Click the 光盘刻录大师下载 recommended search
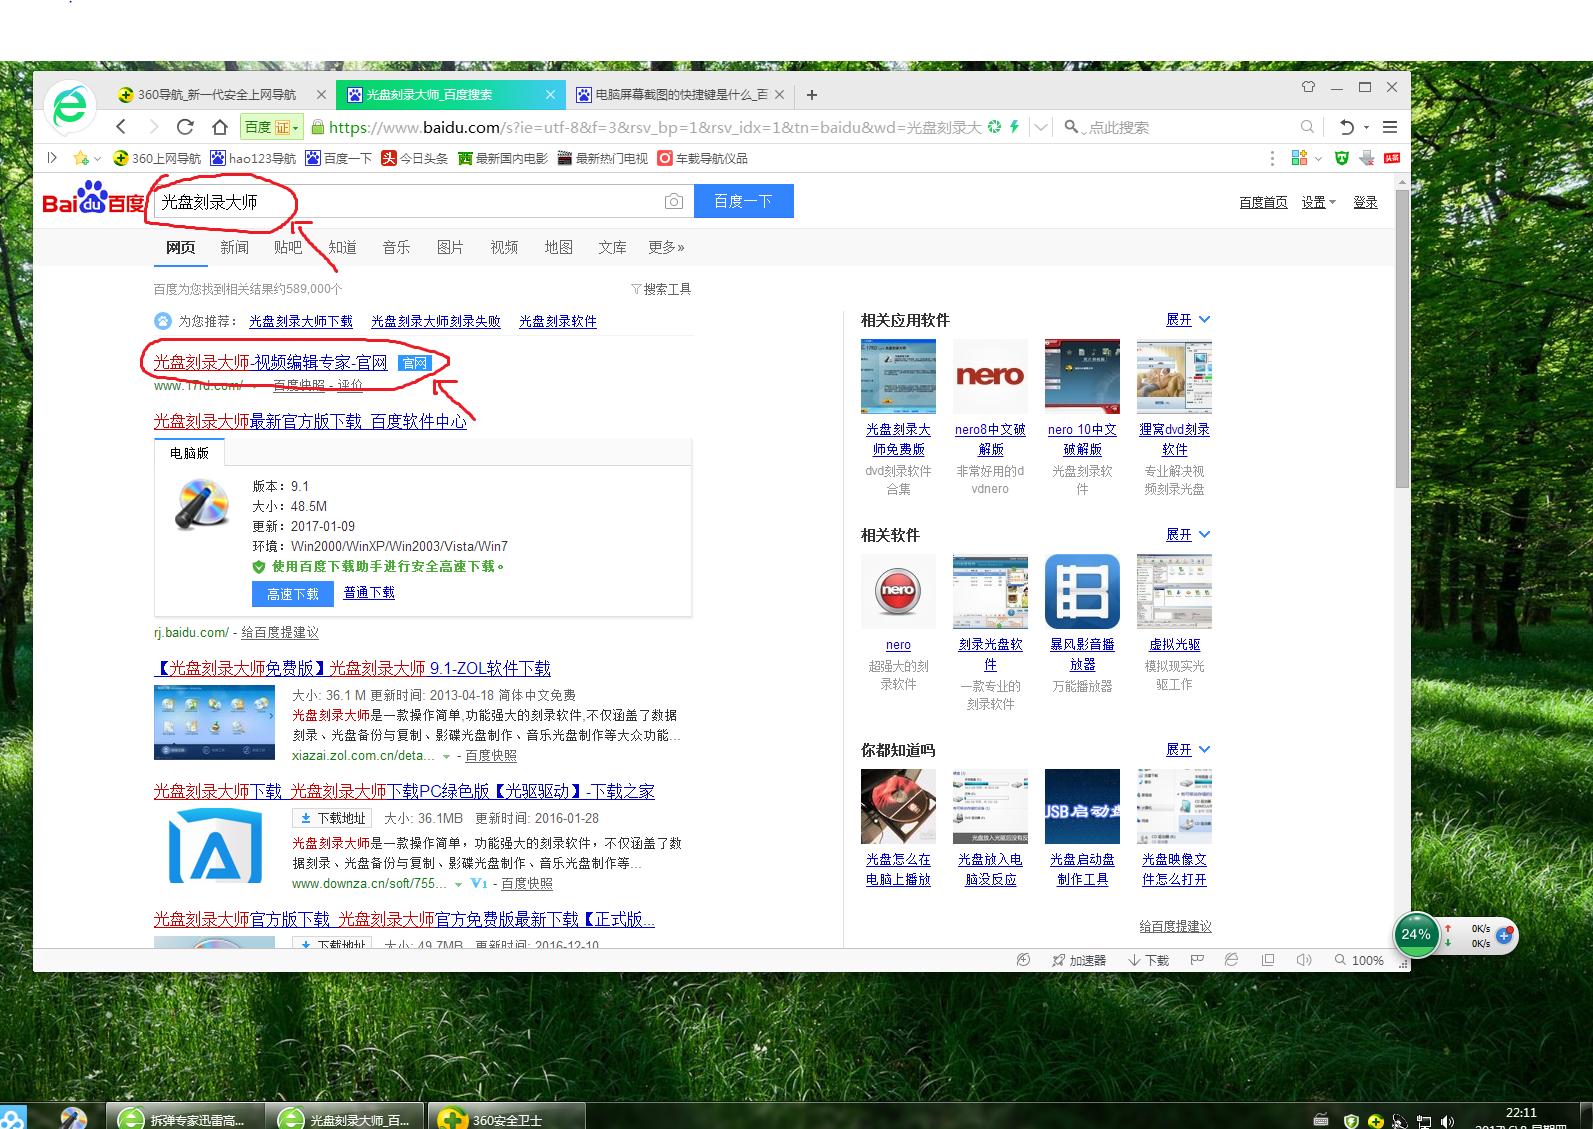This screenshot has width=1593, height=1129. 301,321
